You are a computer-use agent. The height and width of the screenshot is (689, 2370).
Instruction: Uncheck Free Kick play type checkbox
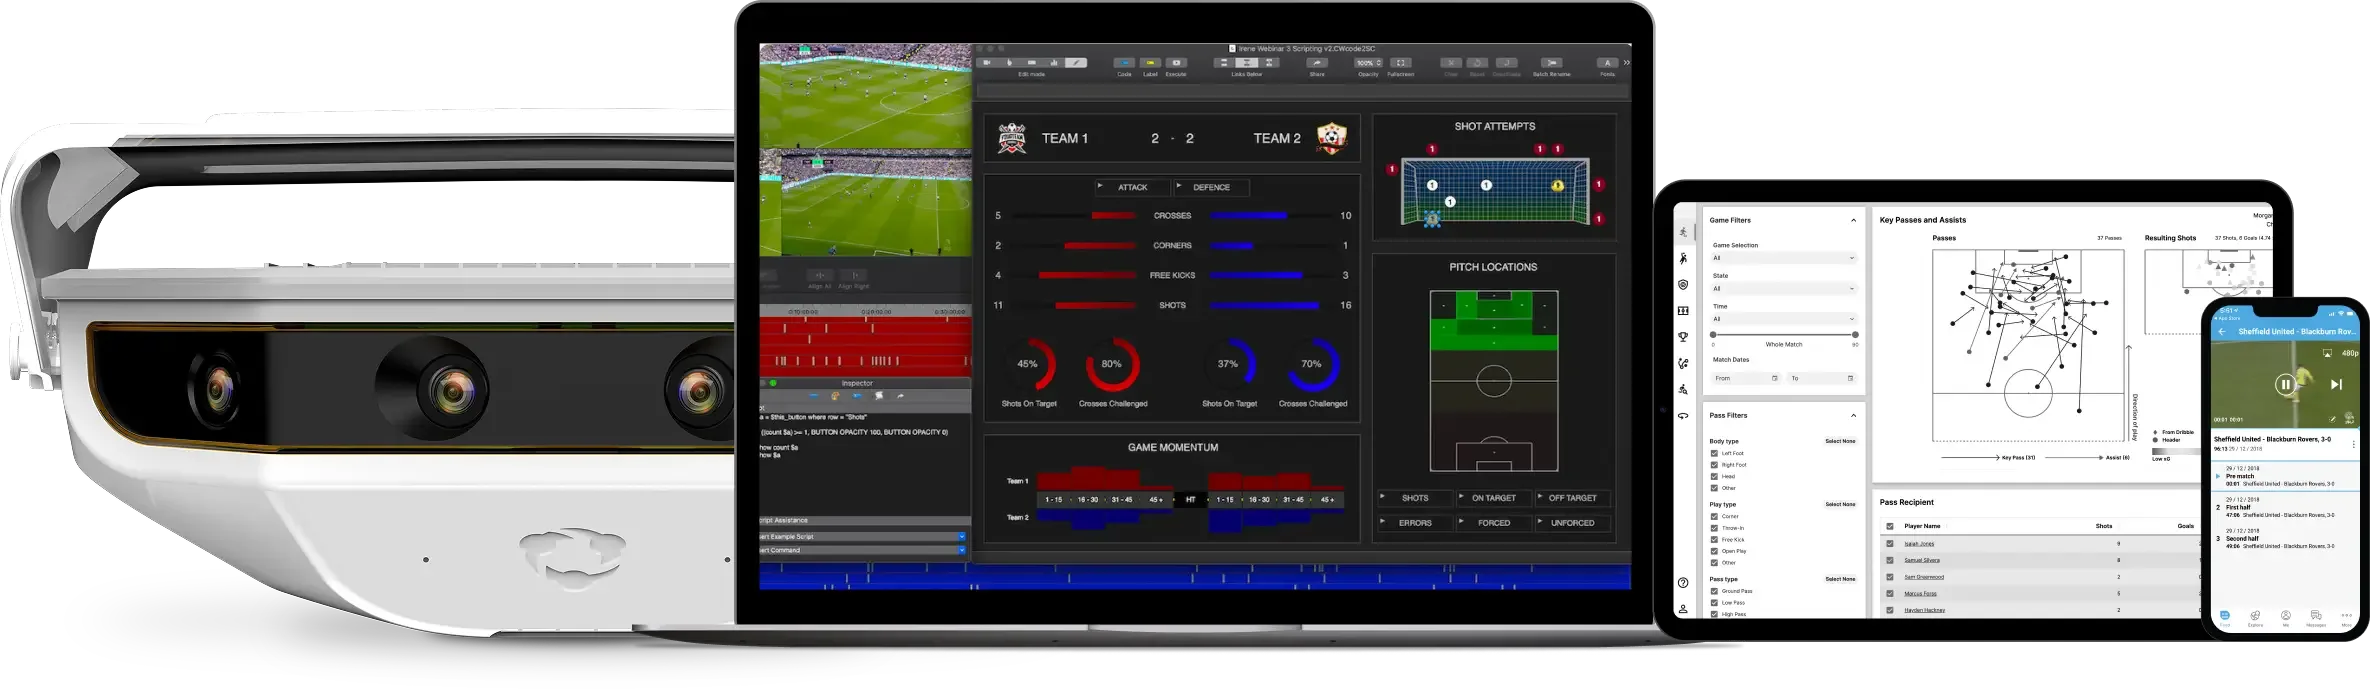pyautogui.click(x=1714, y=539)
